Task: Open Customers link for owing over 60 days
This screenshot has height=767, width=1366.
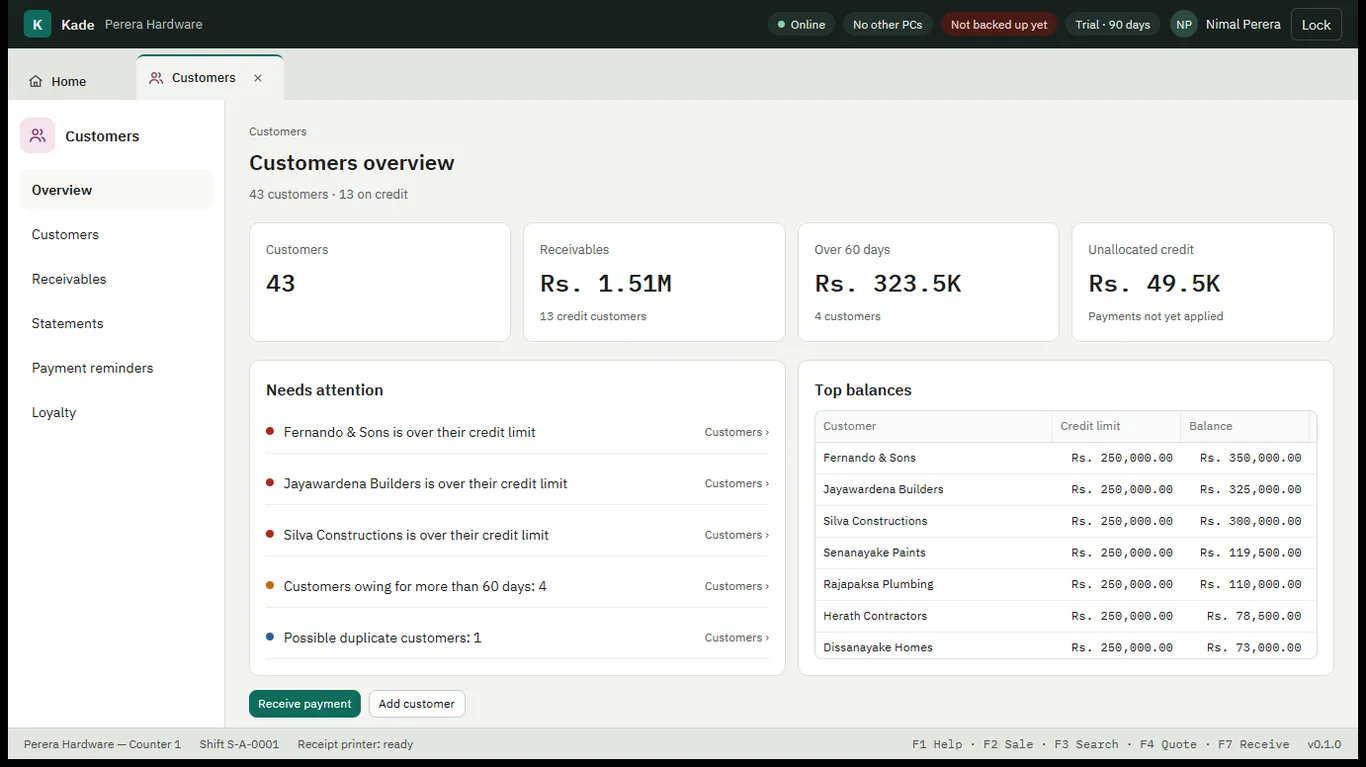Action: point(737,586)
